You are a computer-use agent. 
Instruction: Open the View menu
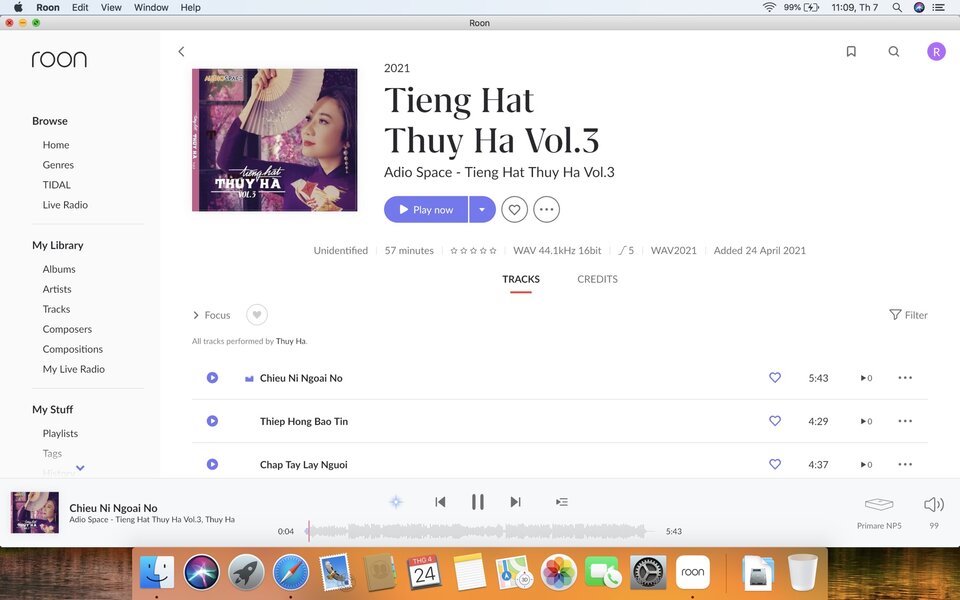pos(111,7)
